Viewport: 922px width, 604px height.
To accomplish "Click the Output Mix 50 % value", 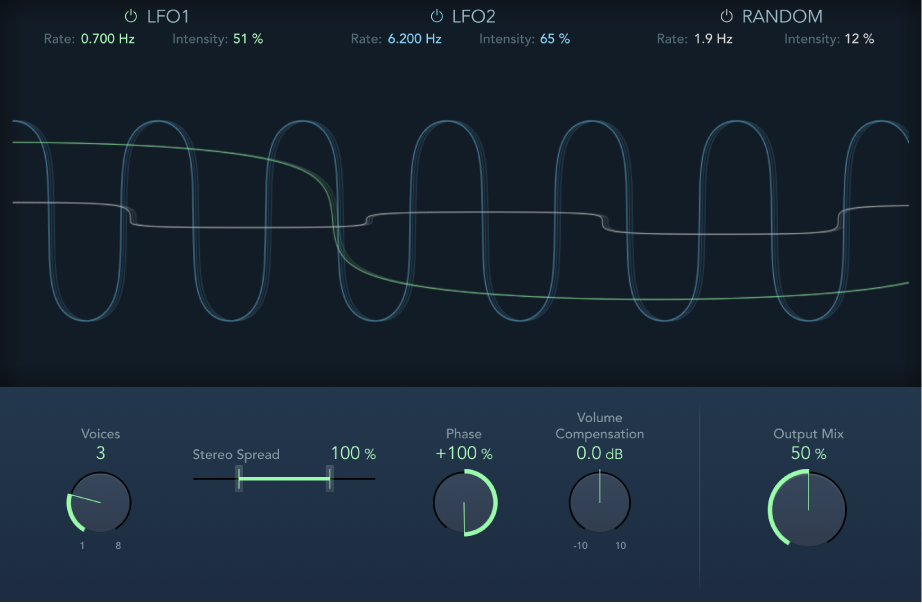I will click(x=807, y=453).
